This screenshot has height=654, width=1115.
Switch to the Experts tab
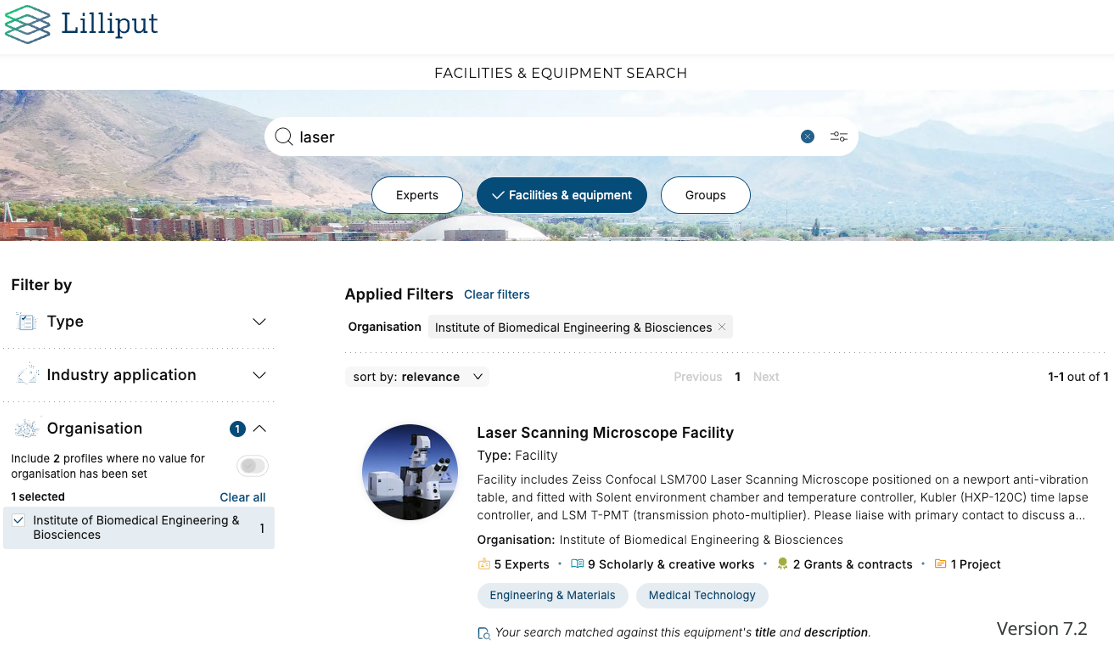point(417,195)
